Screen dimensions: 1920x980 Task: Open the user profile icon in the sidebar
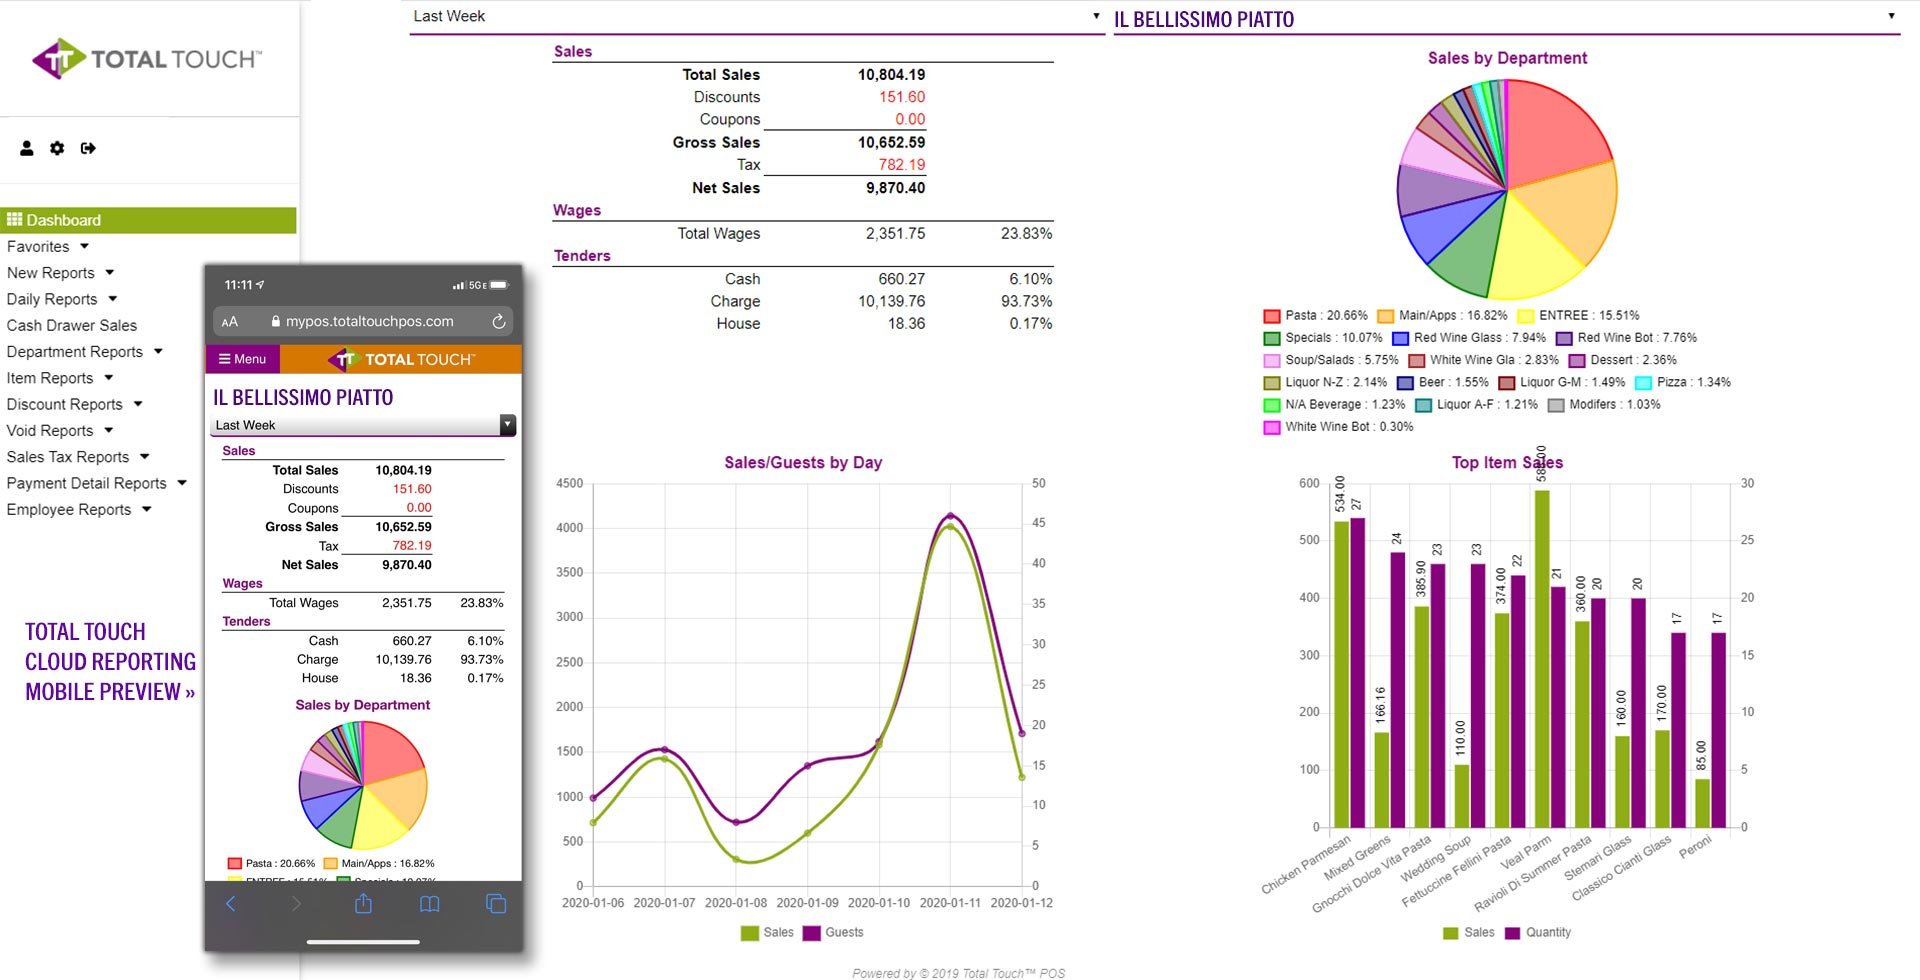25,148
